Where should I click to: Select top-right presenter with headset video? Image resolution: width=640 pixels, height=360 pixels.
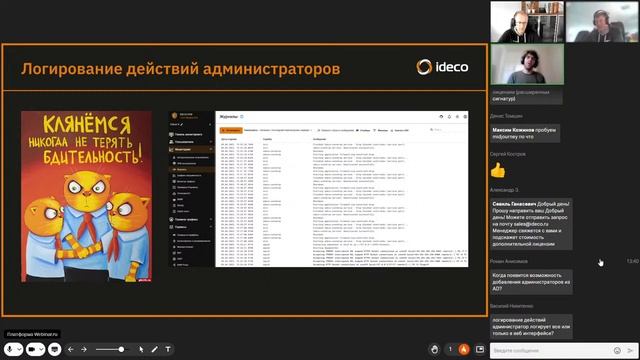pyautogui.click(x=602, y=22)
